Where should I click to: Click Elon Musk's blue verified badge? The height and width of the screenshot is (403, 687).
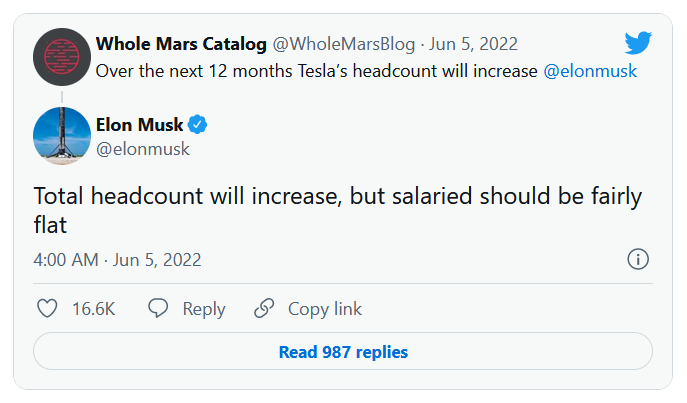coord(199,126)
